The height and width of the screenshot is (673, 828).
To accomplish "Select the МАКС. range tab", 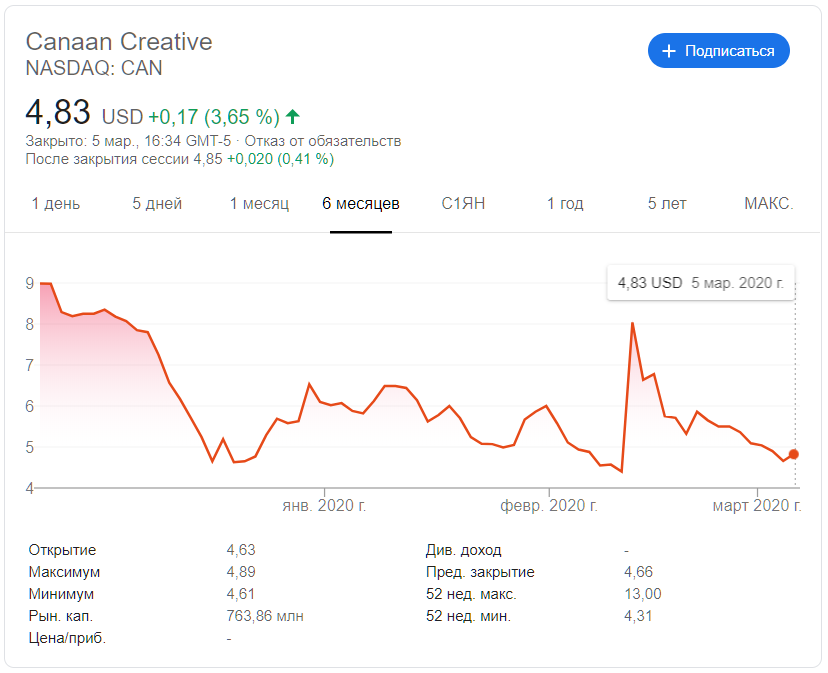I will click(x=769, y=203).
